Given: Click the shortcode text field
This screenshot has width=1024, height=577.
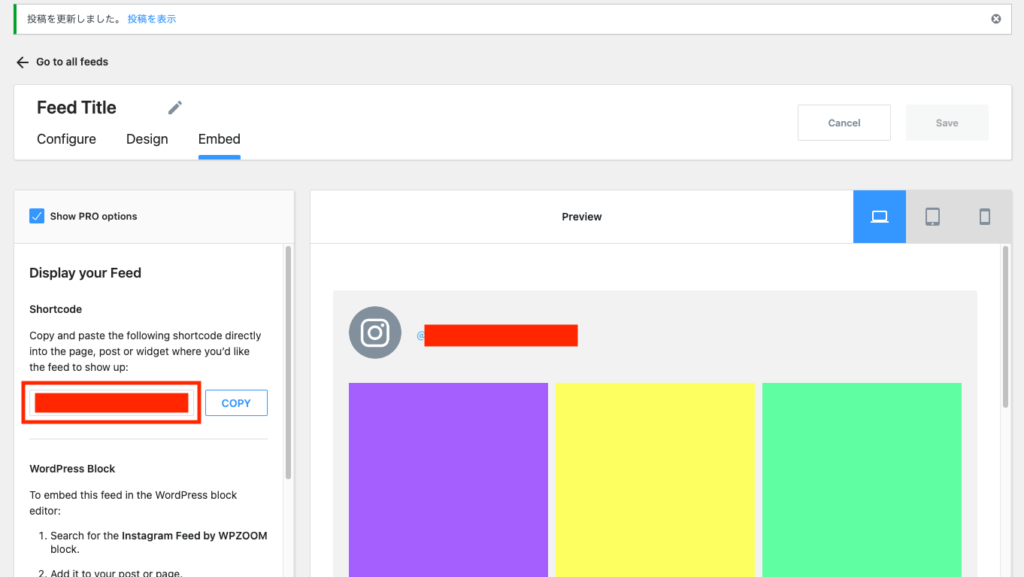Looking at the screenshot, I should click(112, 403).
